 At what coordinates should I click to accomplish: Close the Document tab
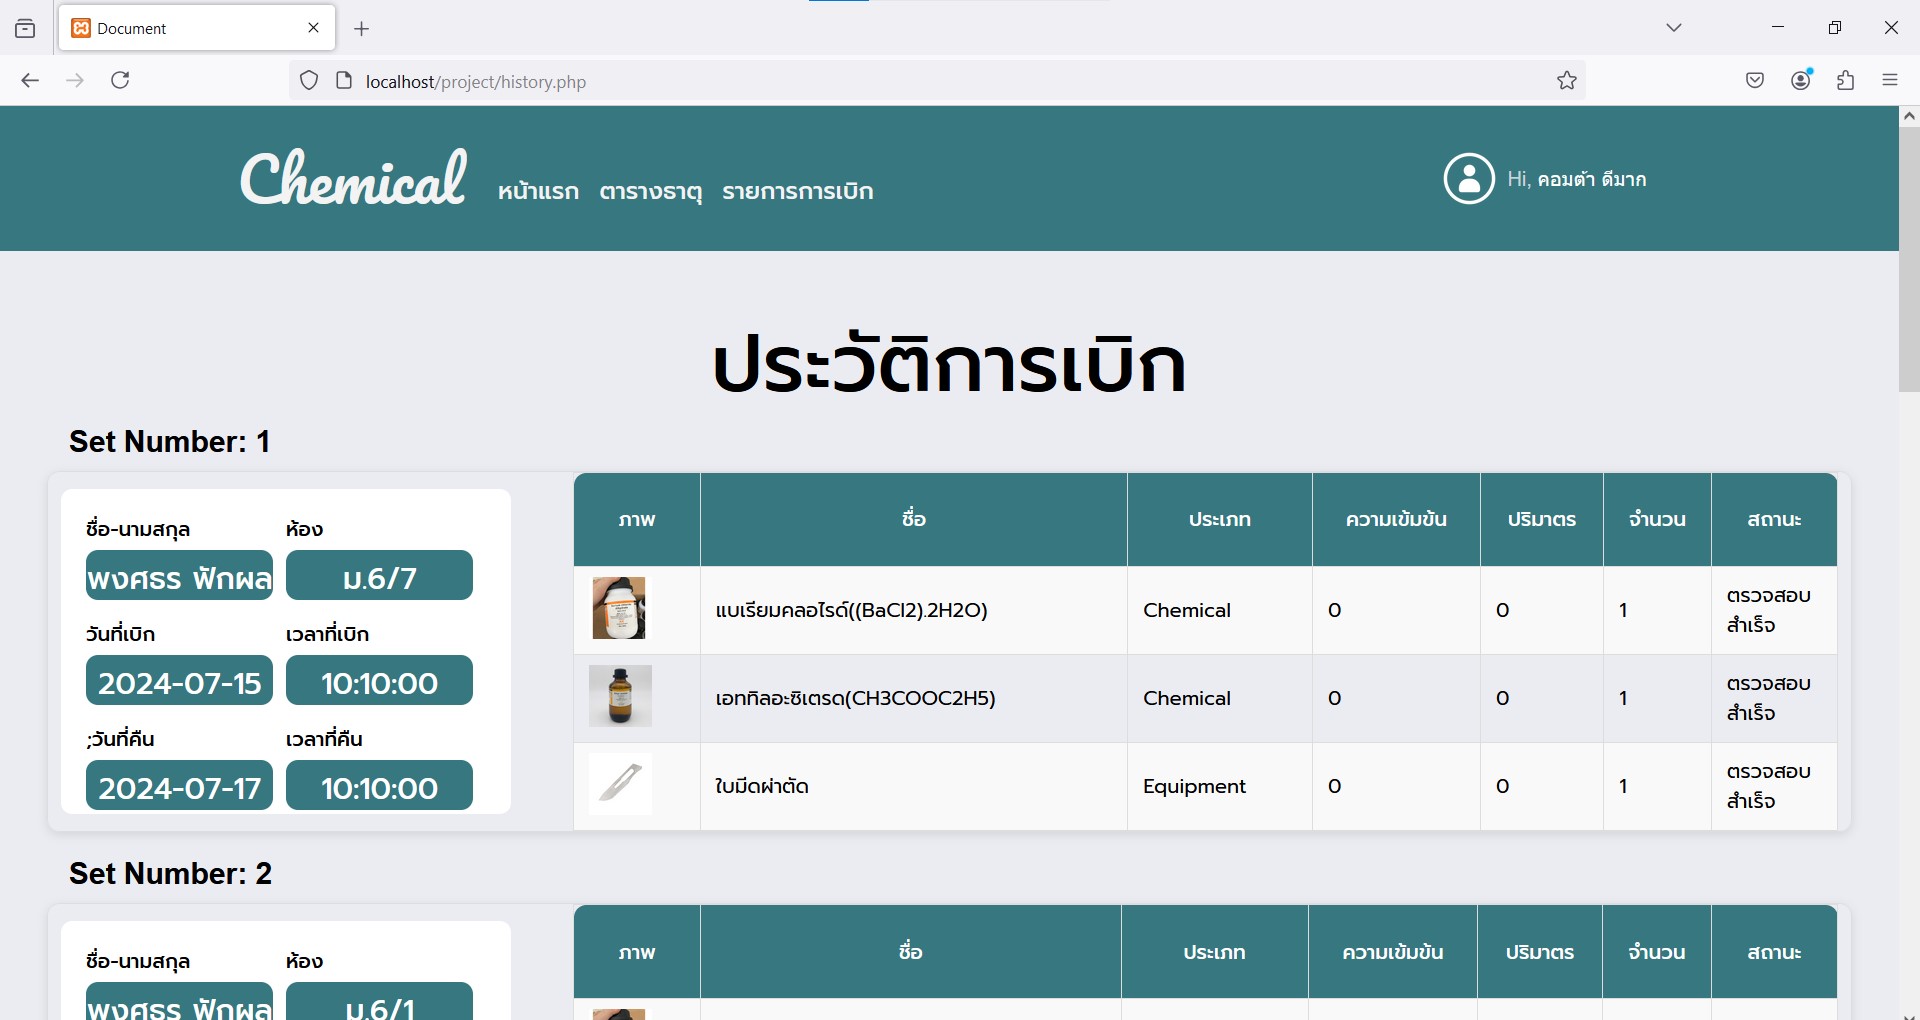click(313, 28)
